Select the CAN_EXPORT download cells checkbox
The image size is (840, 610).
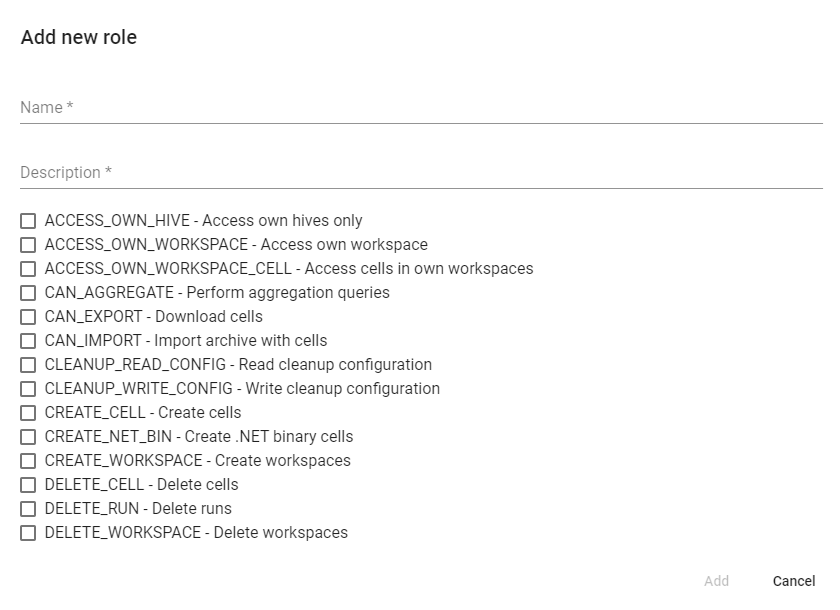pyautogui.click(x=28, y=317)
